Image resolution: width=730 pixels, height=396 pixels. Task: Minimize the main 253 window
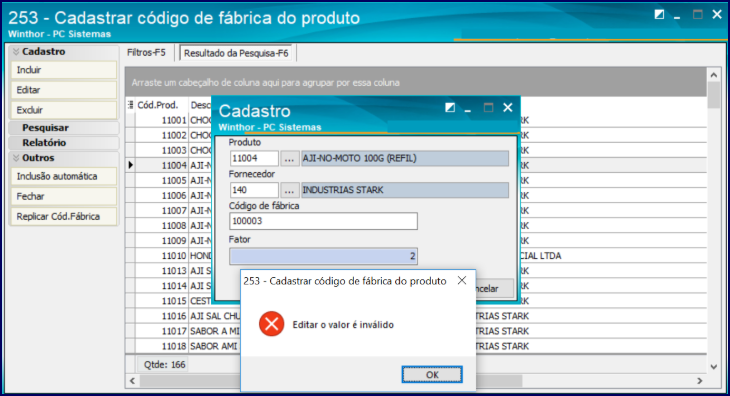(677, 16)
